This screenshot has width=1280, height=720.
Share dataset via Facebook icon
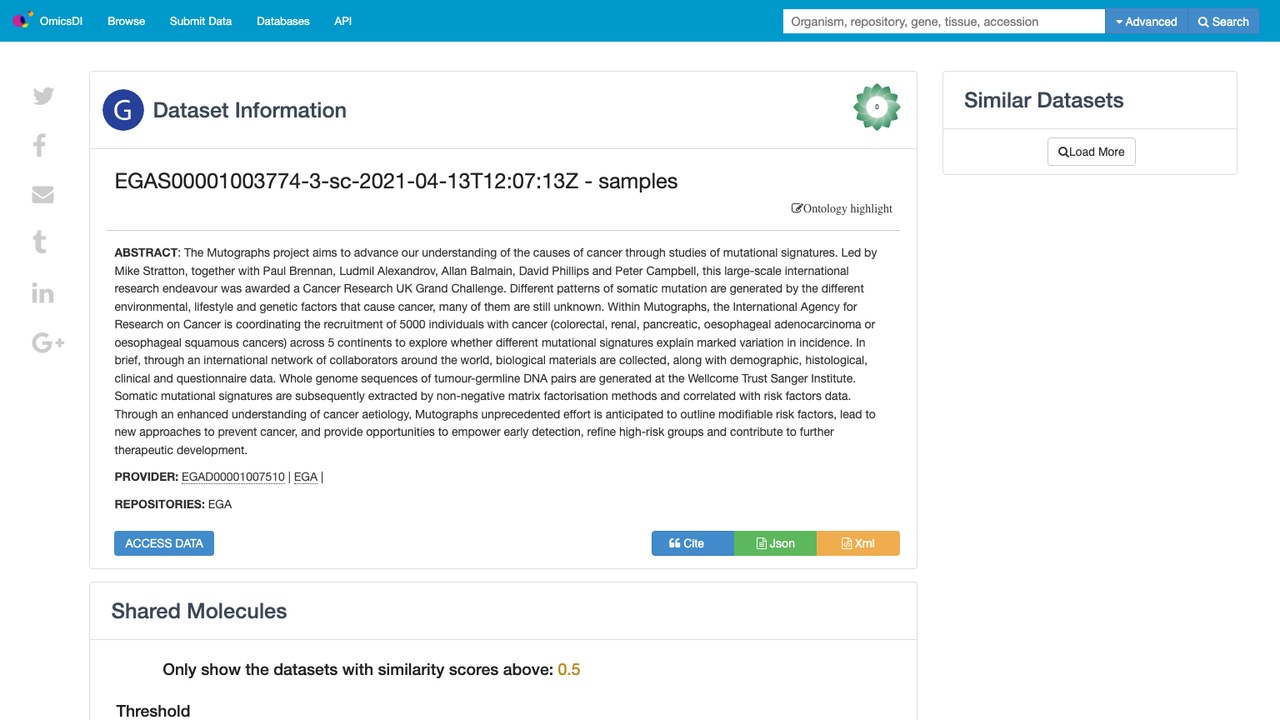click(x=40, y=145)
